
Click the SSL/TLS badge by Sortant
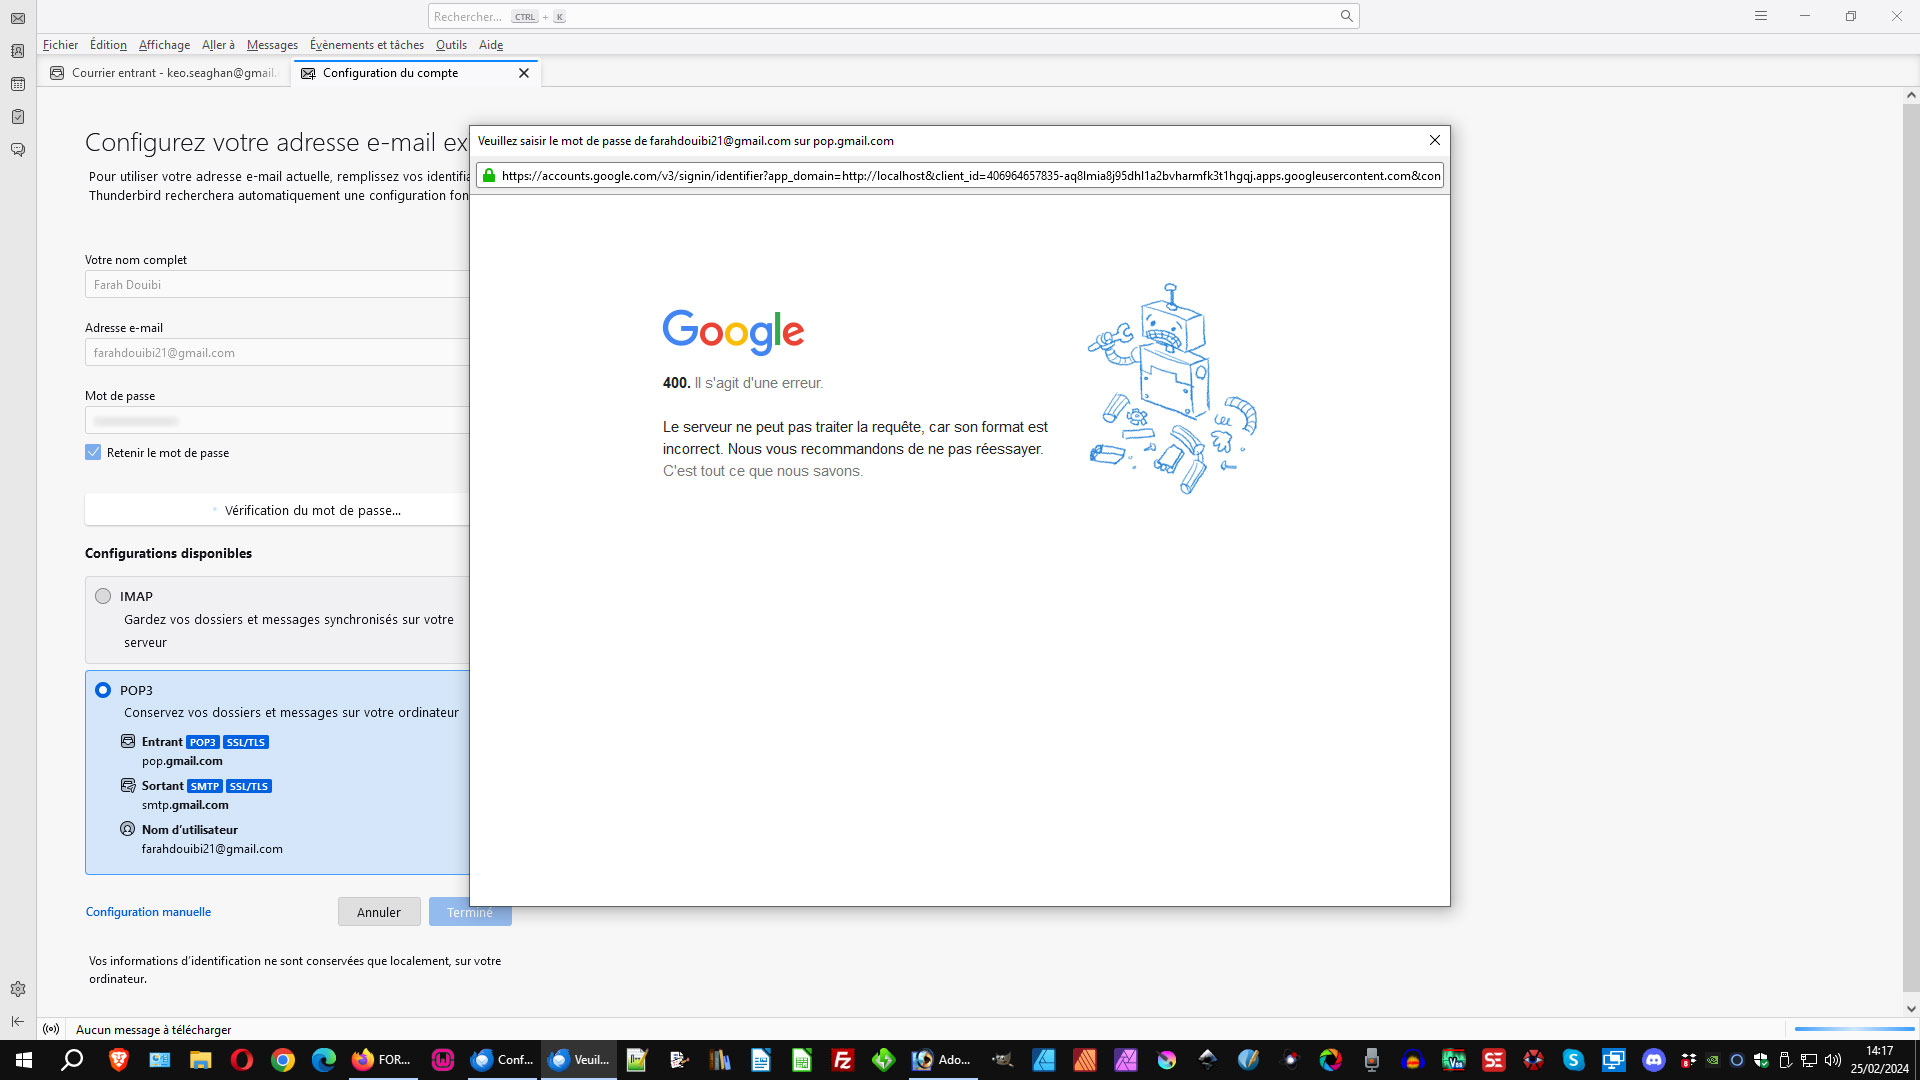point(249,786)
